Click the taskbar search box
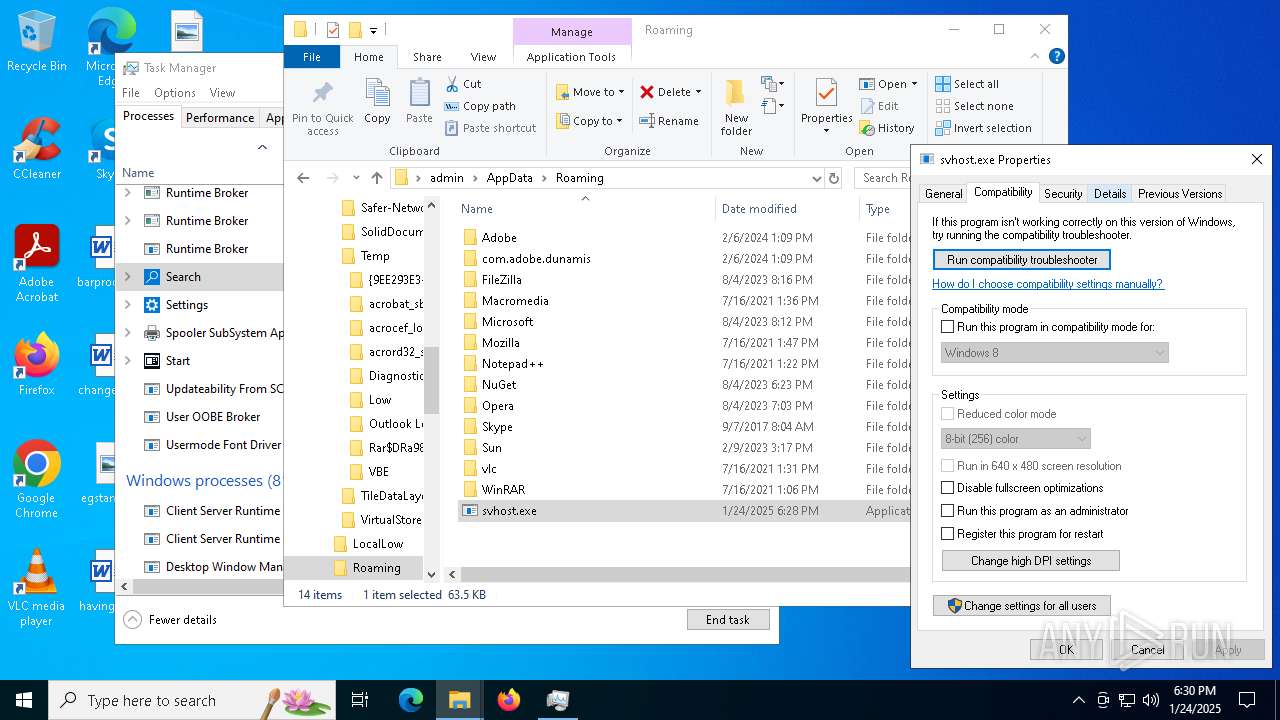The width and height of the screenshot is (1280, 720). (192, 700)
